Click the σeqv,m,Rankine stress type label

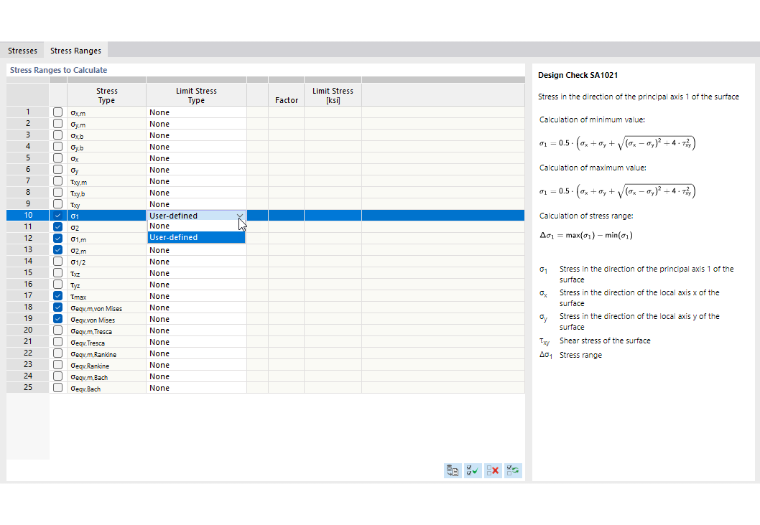(94, 354)
